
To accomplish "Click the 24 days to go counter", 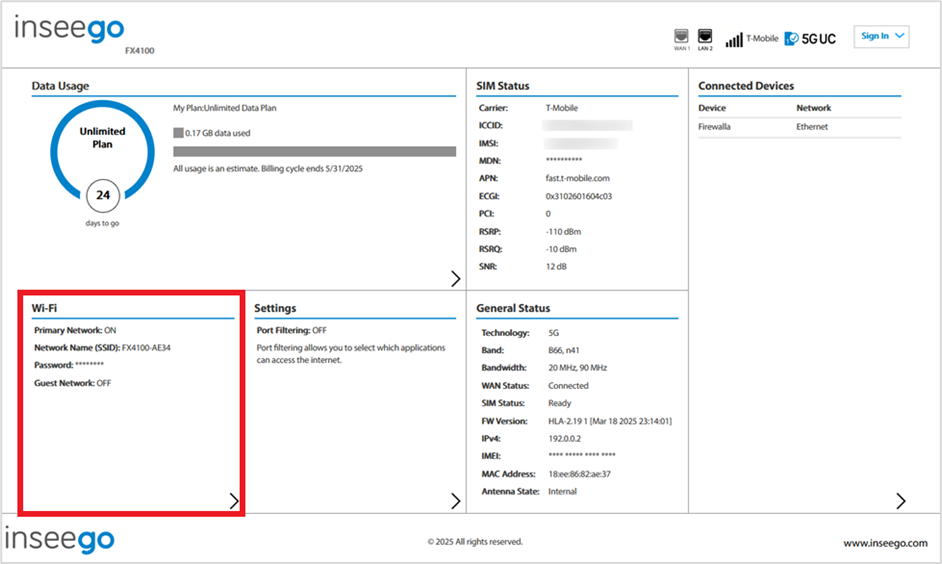I will pos(103,195).
